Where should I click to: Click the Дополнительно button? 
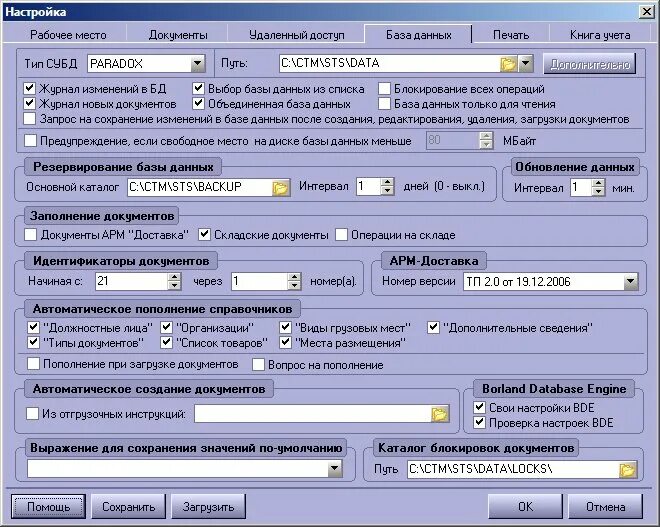590,64
